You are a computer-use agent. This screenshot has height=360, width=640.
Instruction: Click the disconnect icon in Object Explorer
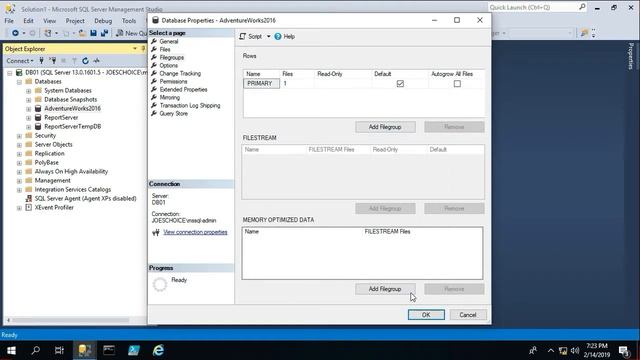point(53,61)
